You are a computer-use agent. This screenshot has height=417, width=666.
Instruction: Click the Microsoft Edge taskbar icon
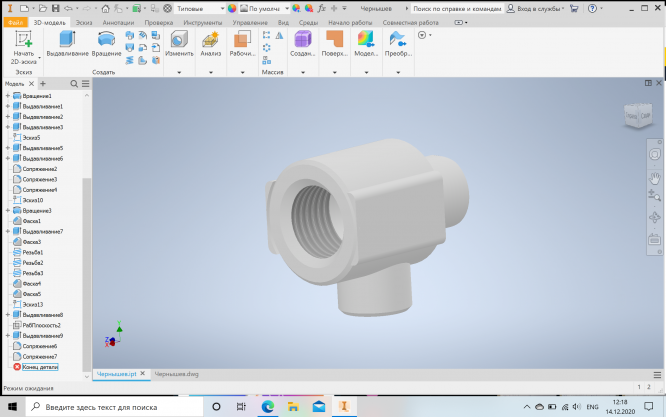click(x=267, y=407)
